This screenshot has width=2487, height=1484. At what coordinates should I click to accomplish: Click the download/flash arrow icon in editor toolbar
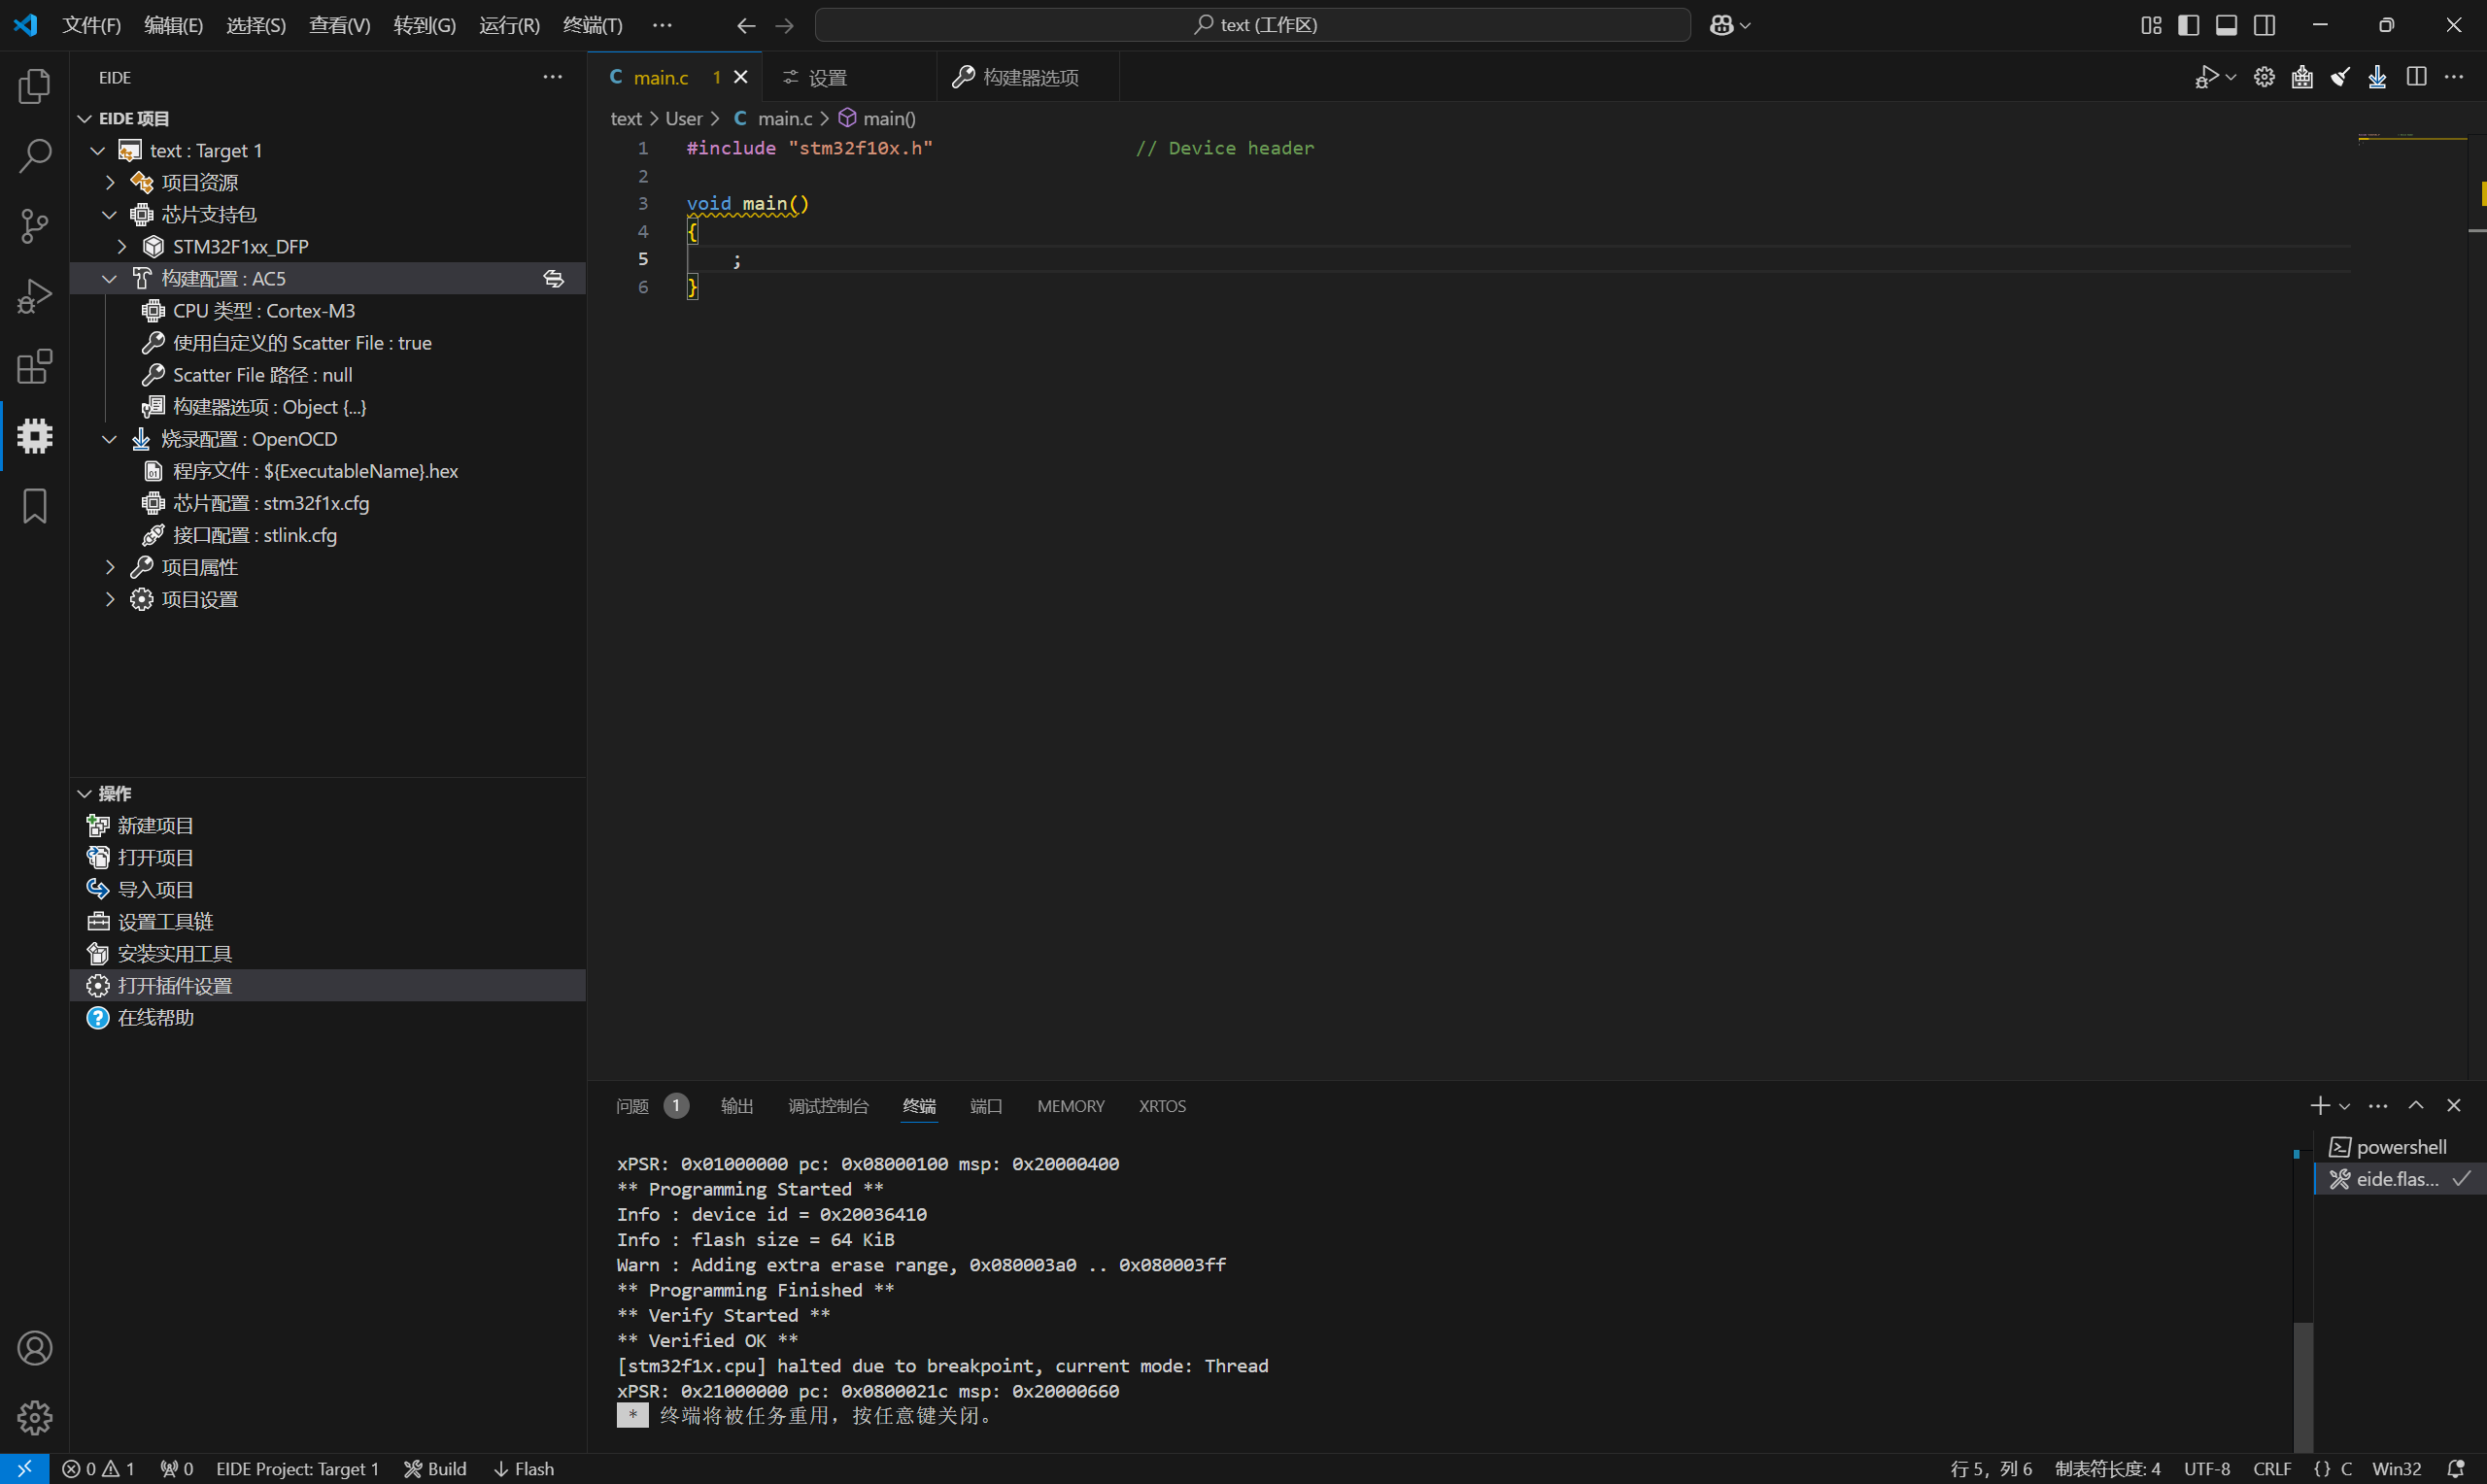[2377, 77]
